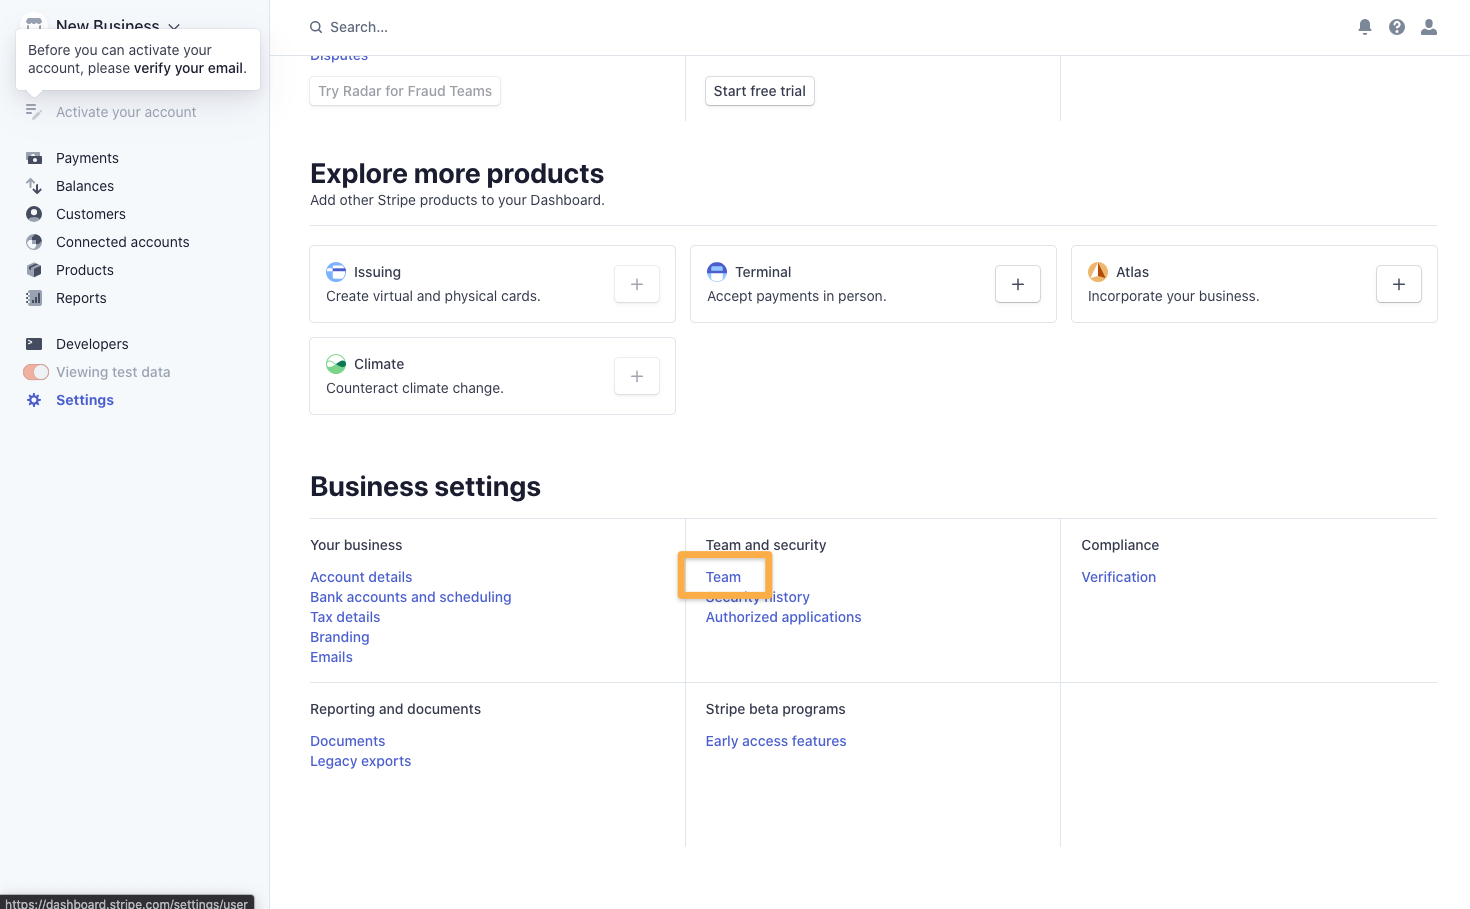Open Reports in the sidebar
Screen dimensions: 1470x909
[81, 298]
